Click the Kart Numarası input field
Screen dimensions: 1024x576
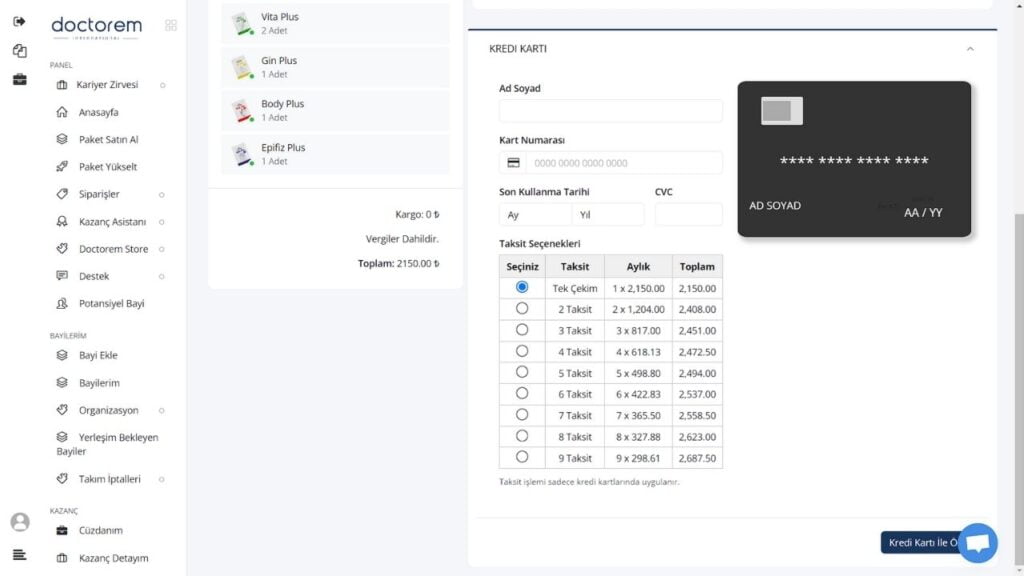624,163
